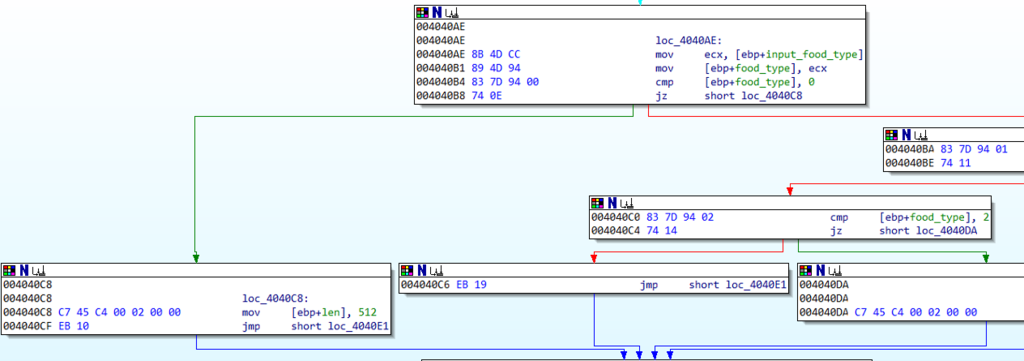Click the graph icon on loc_4040C8 node title

coord(38,270)
